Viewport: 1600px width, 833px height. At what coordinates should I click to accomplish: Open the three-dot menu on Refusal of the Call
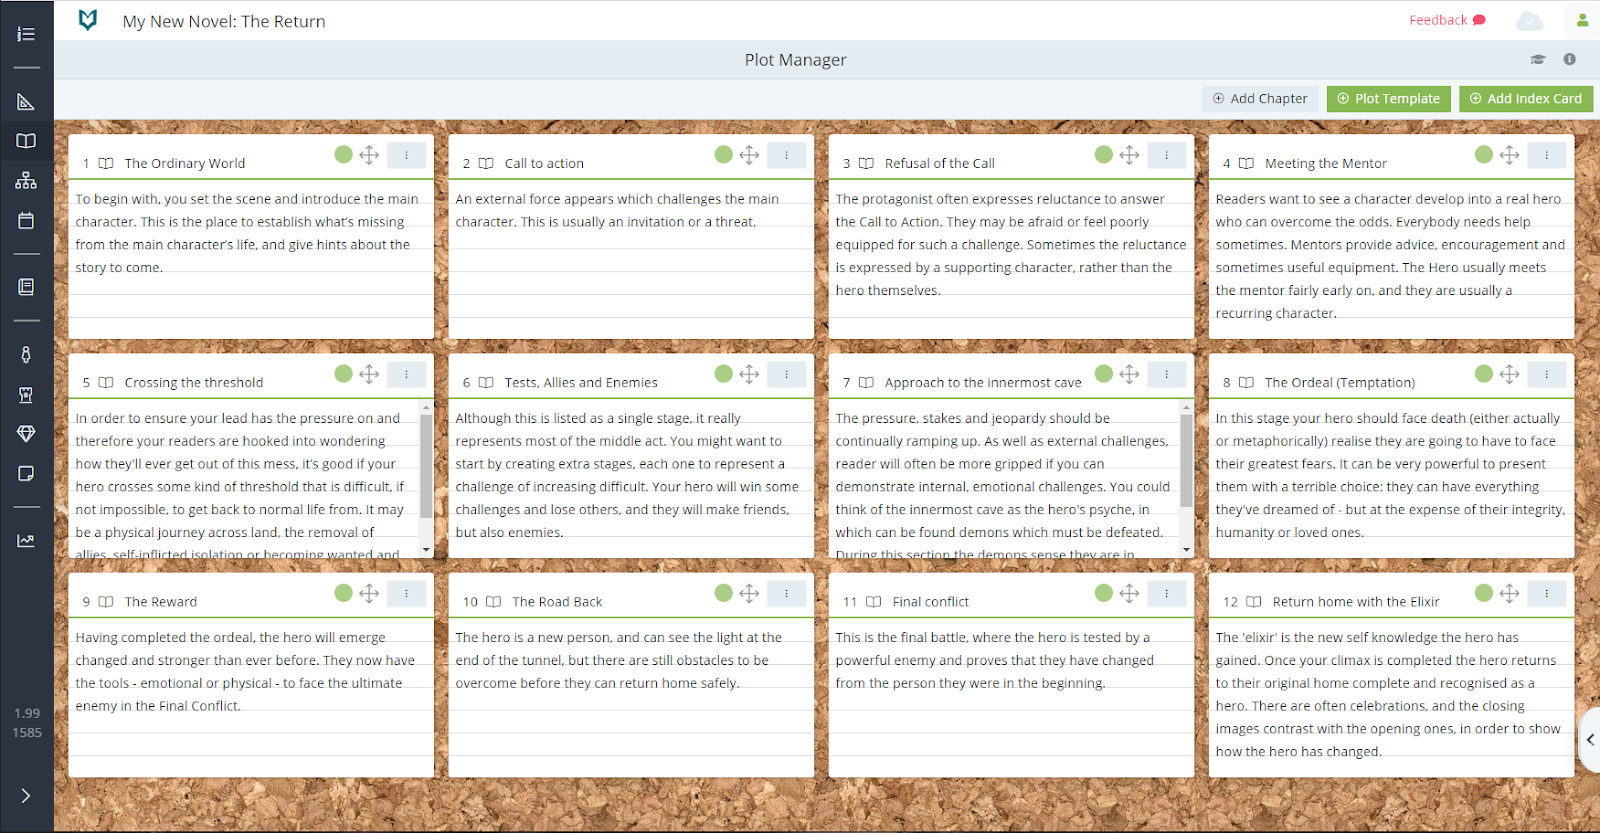click(x=1166, y=155)
